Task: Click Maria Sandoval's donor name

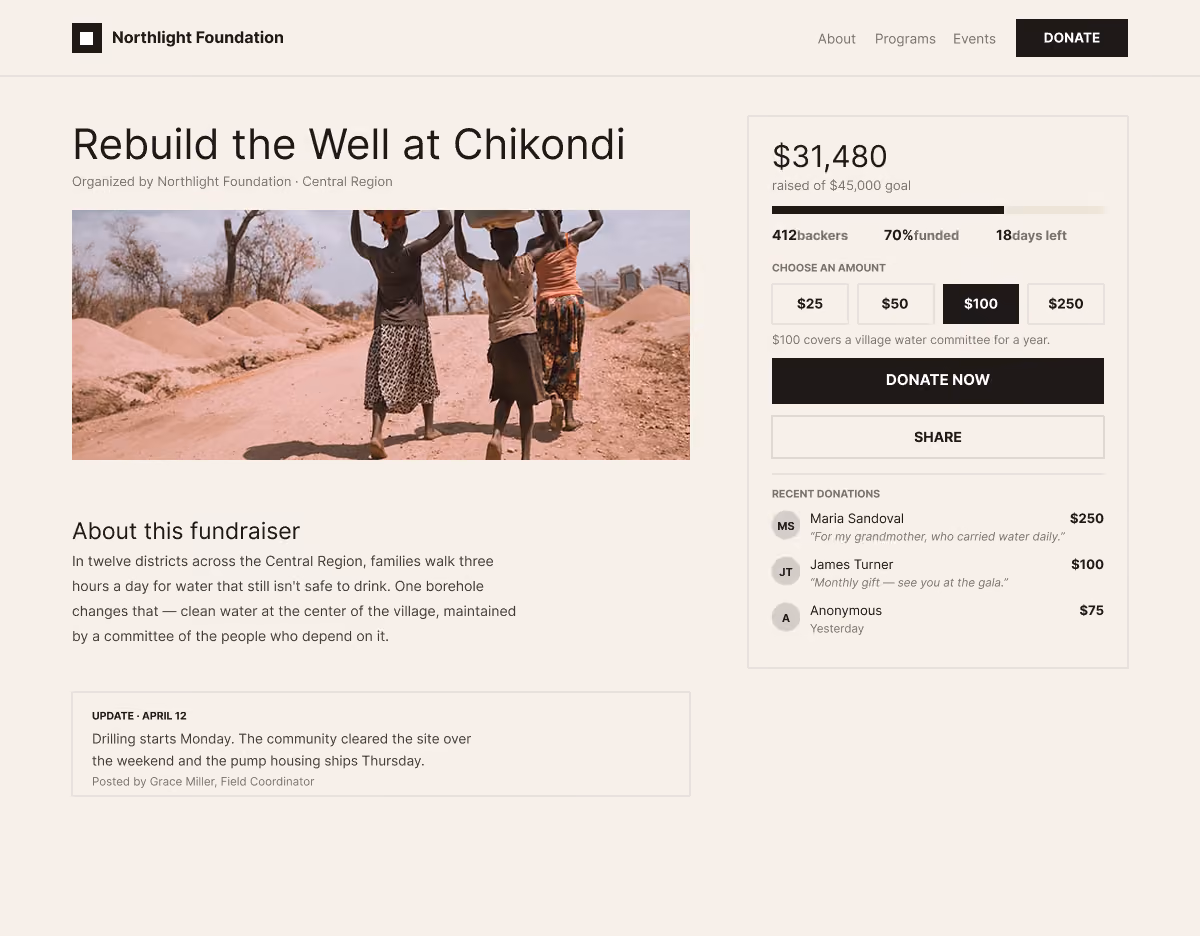Action: click(x=857, y=518)
